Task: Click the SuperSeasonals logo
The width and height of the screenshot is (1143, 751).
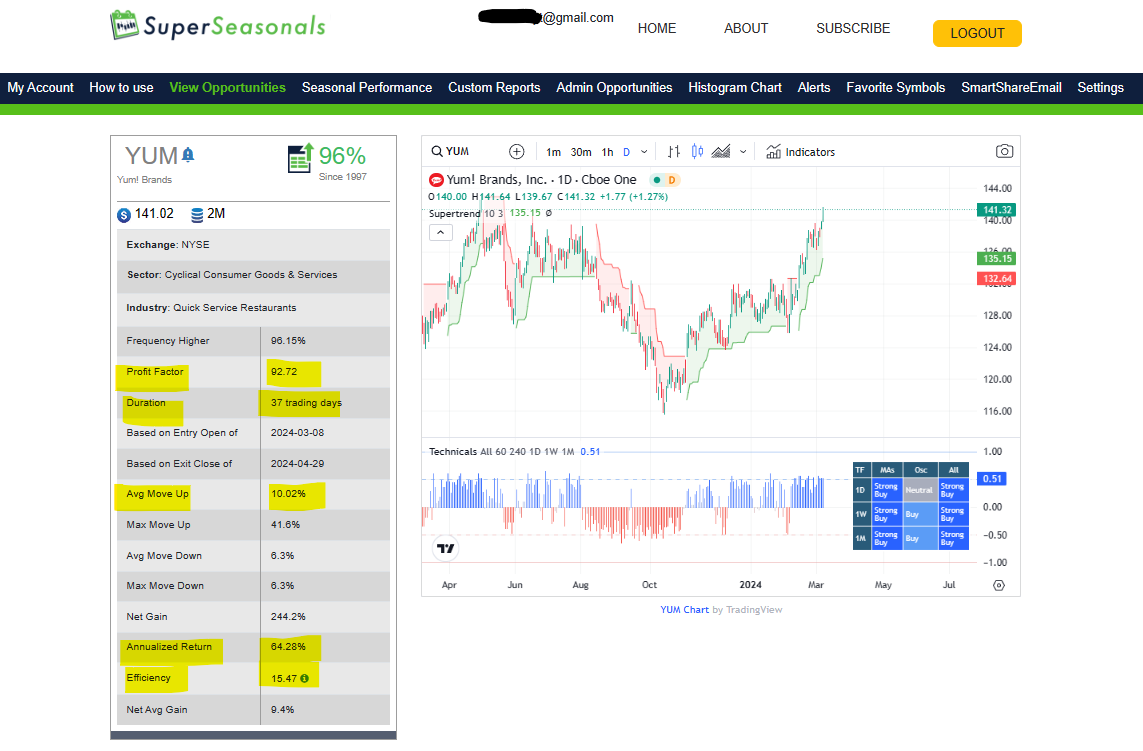Action: (218, 26)
